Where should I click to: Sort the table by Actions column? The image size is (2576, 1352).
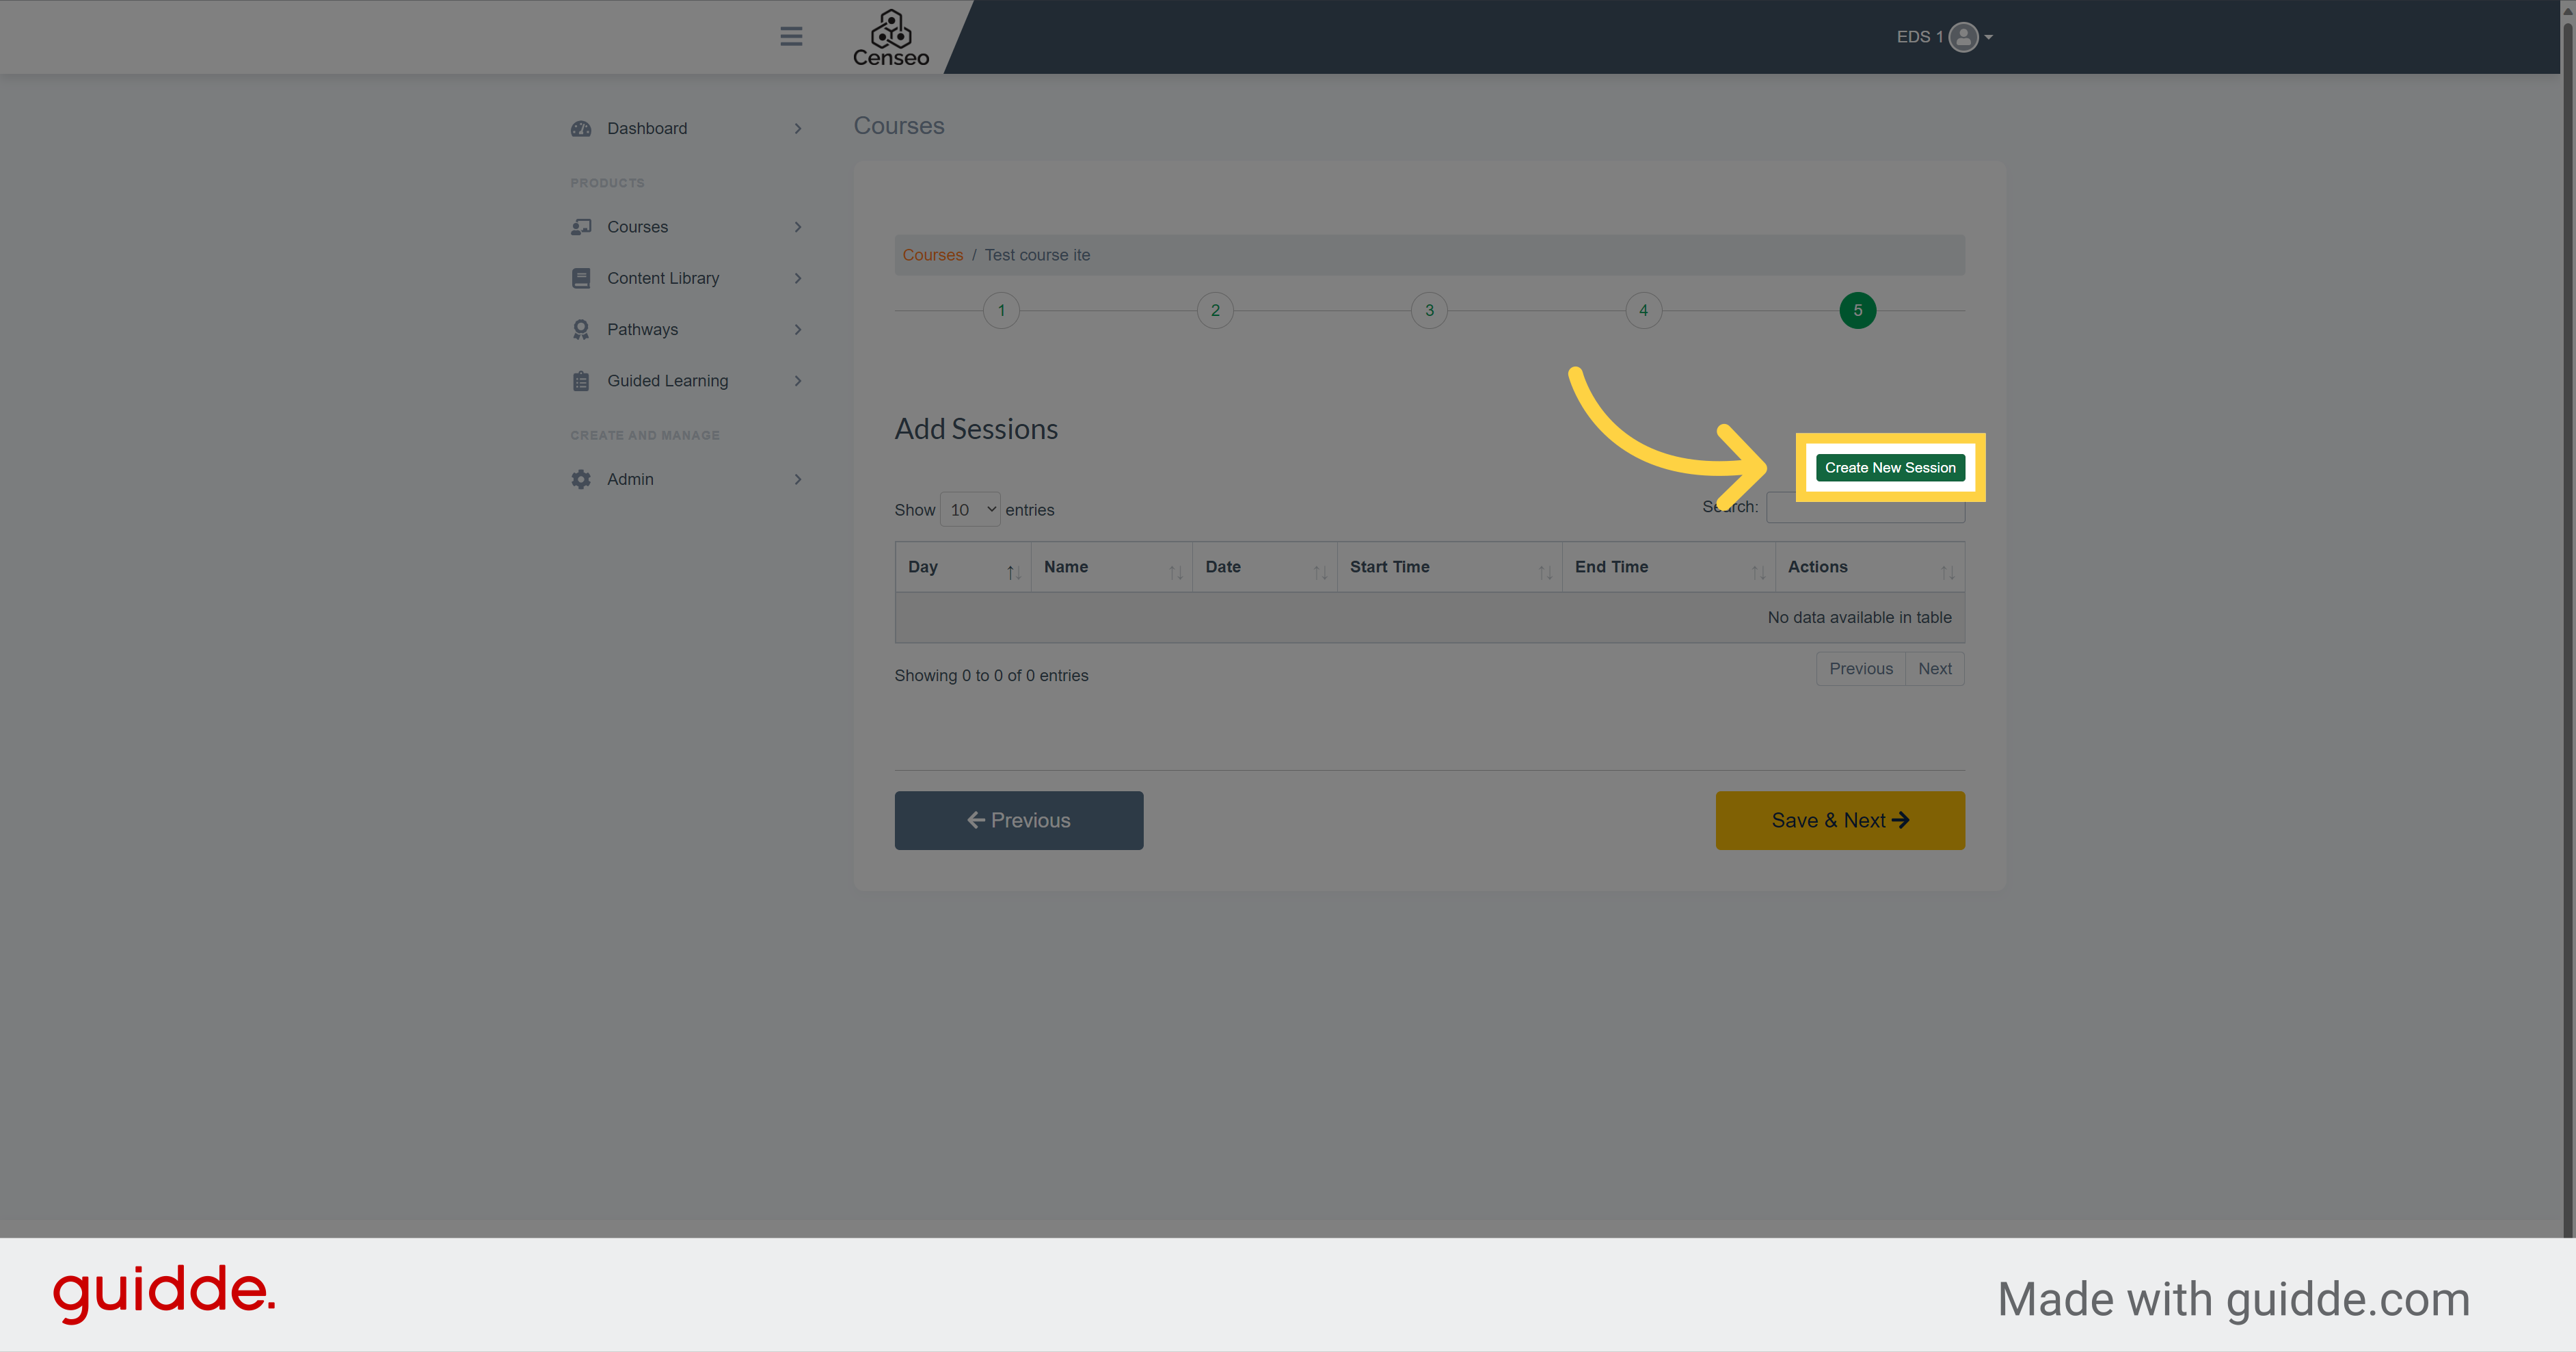[1870, 567]
